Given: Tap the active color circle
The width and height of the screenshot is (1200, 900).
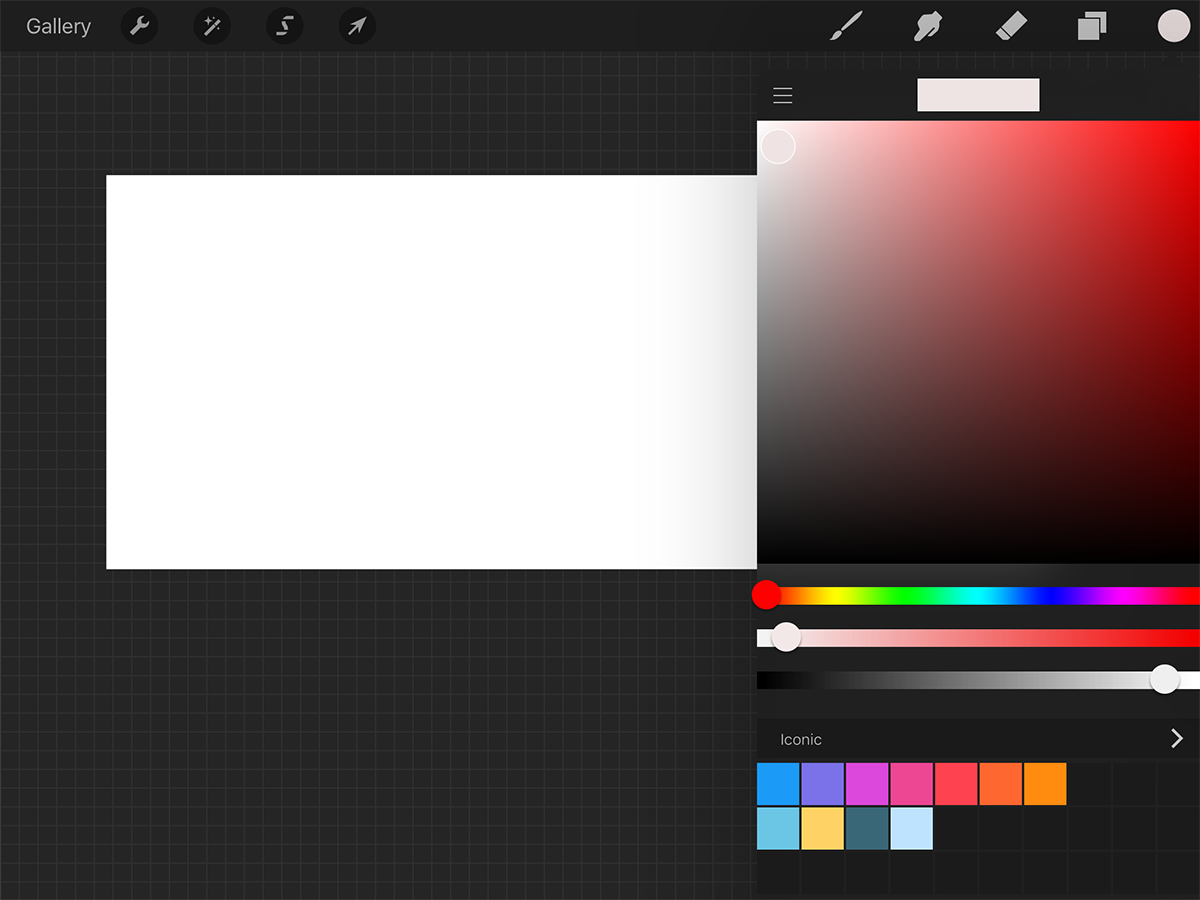Looking at the screenshot, I should 1174,27.
